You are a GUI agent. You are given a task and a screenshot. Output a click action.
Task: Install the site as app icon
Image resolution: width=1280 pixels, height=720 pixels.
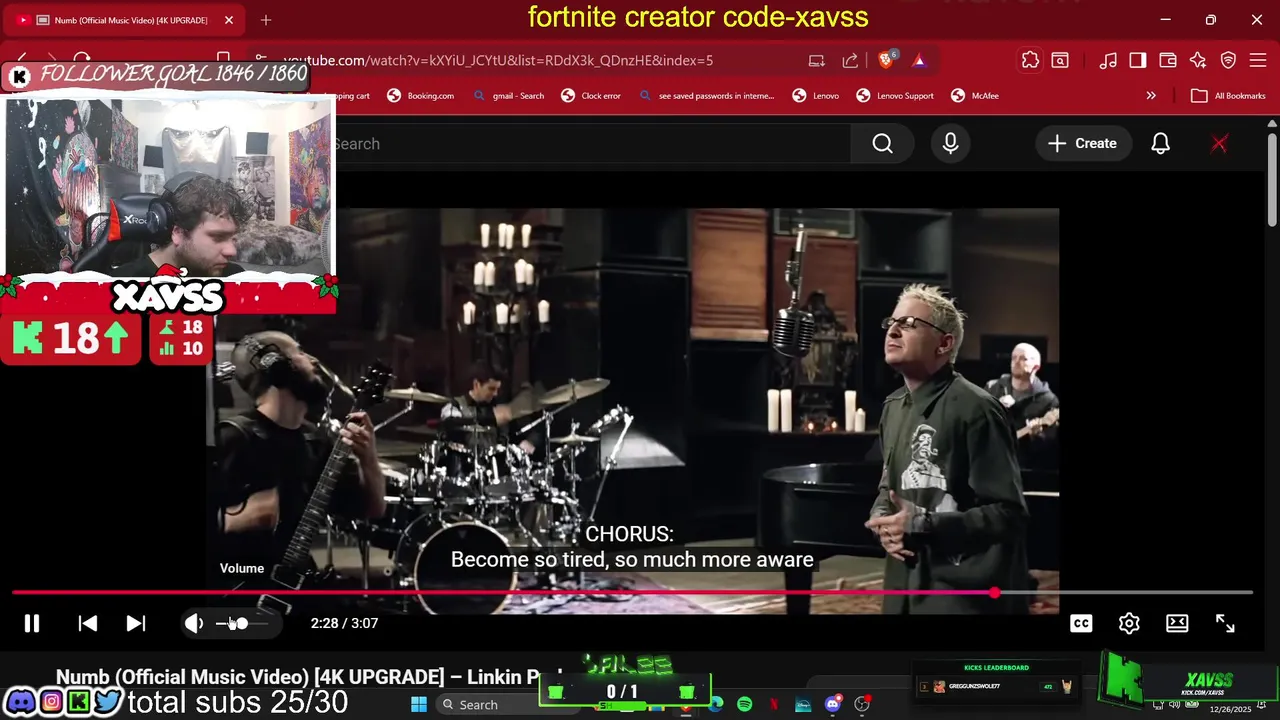[x=817, y=60]
